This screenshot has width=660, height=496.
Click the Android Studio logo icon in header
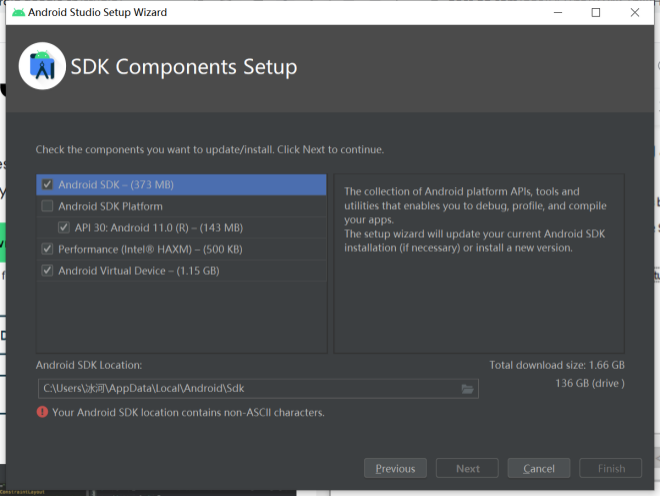click(43, 66)
